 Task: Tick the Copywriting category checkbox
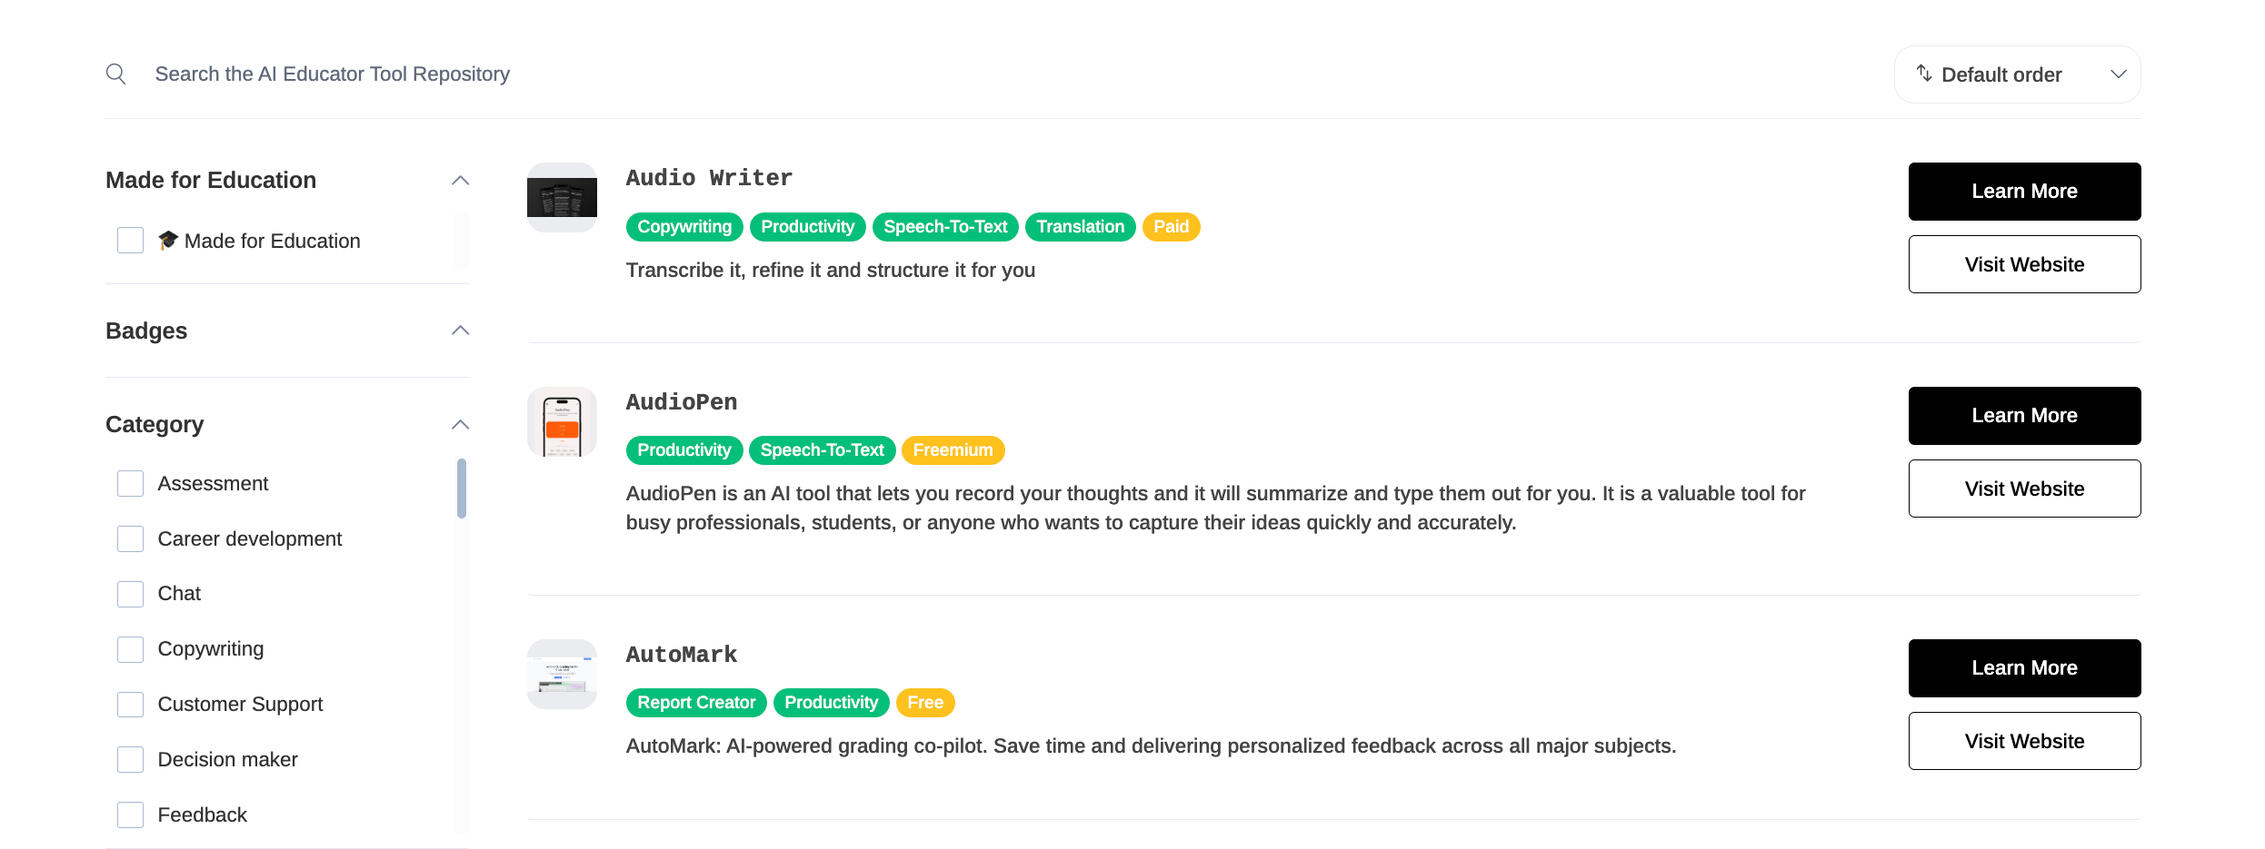click(130, 650)
